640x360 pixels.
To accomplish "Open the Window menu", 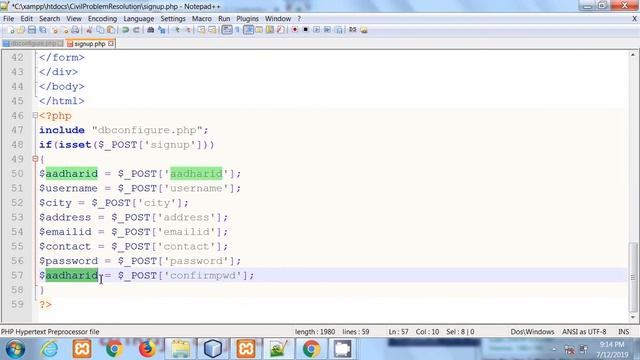I will coord(278,19).
